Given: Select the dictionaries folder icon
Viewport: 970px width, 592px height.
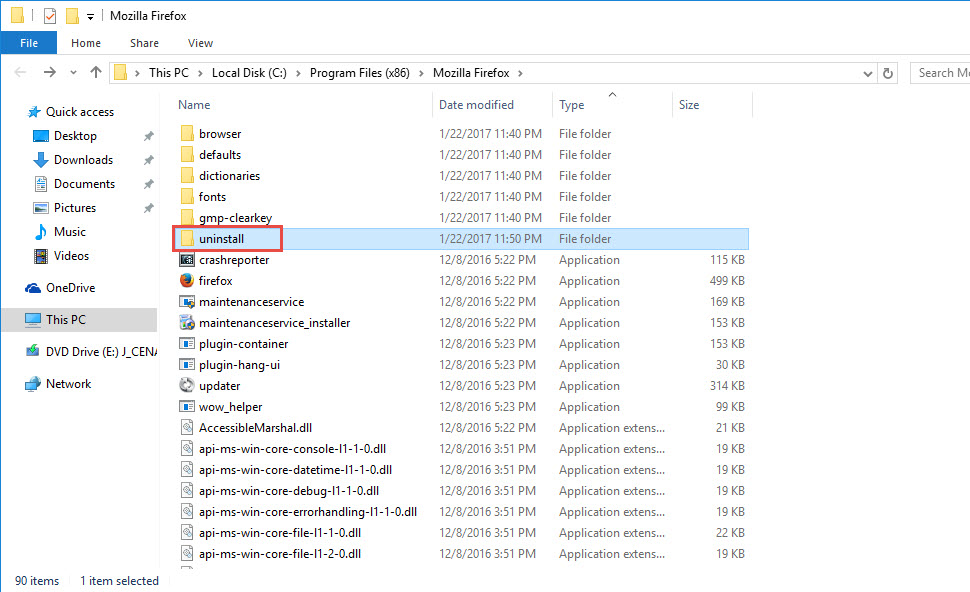Looking at the screenshot, I should pyautogui.click(x=187, y=176).
